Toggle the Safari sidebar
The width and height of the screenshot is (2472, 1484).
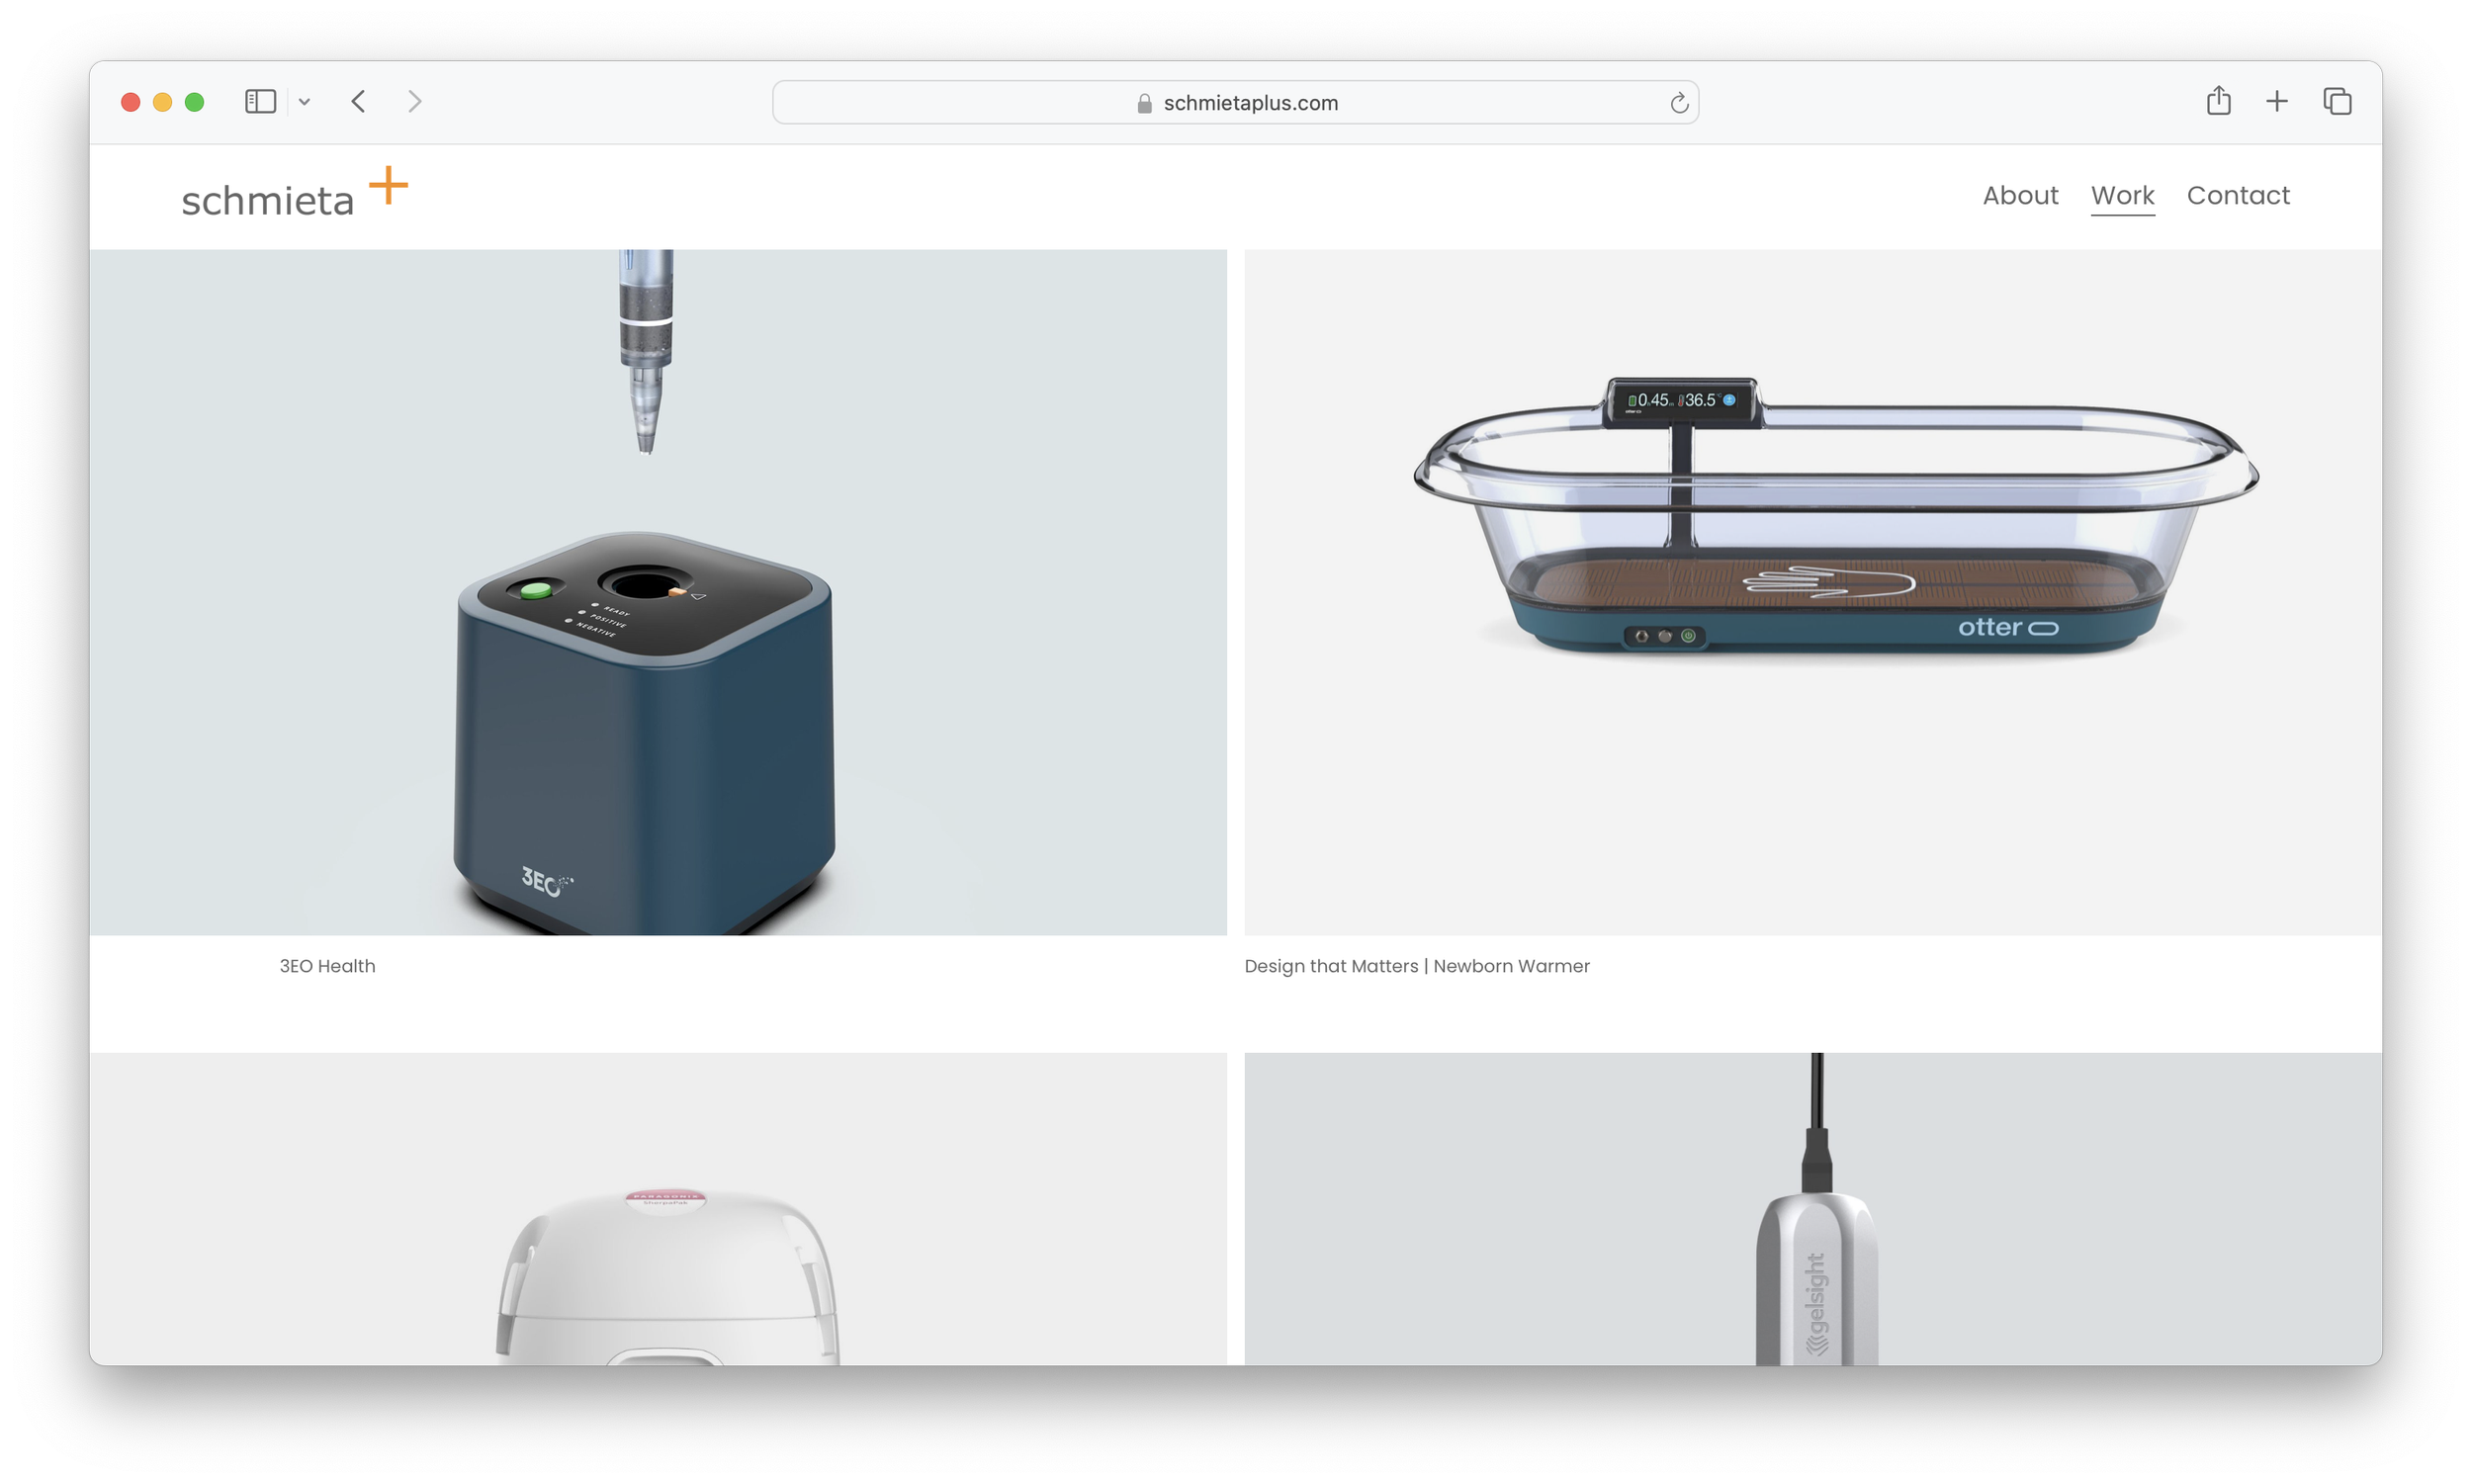(x=259, y=101)
